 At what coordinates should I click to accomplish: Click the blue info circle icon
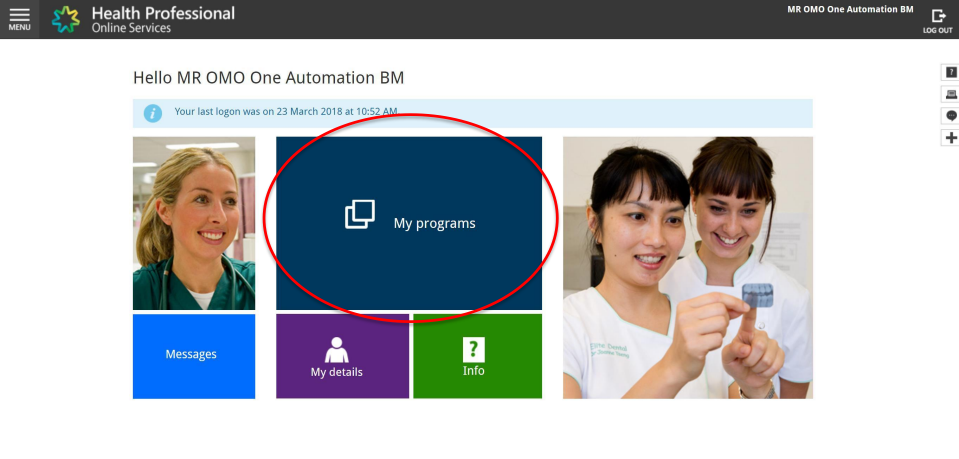153,113
